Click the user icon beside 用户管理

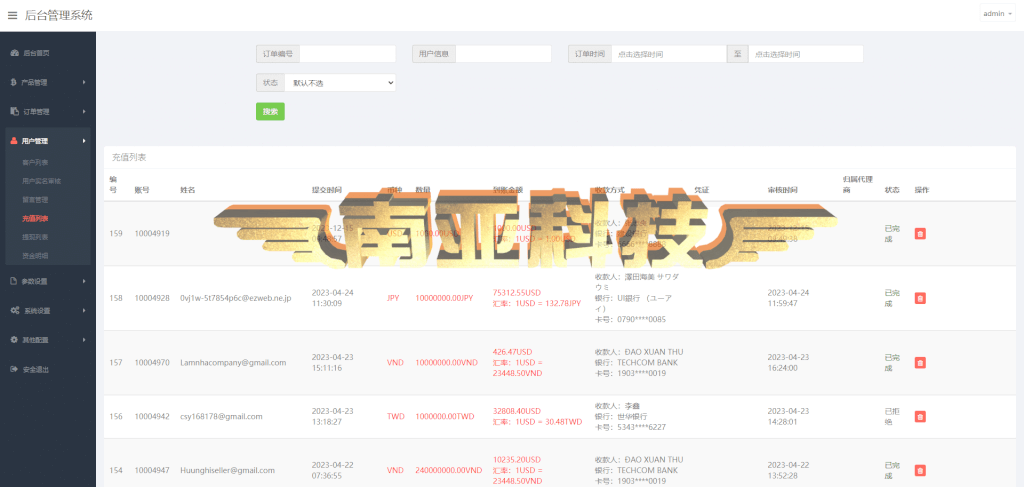pos(14,141)
